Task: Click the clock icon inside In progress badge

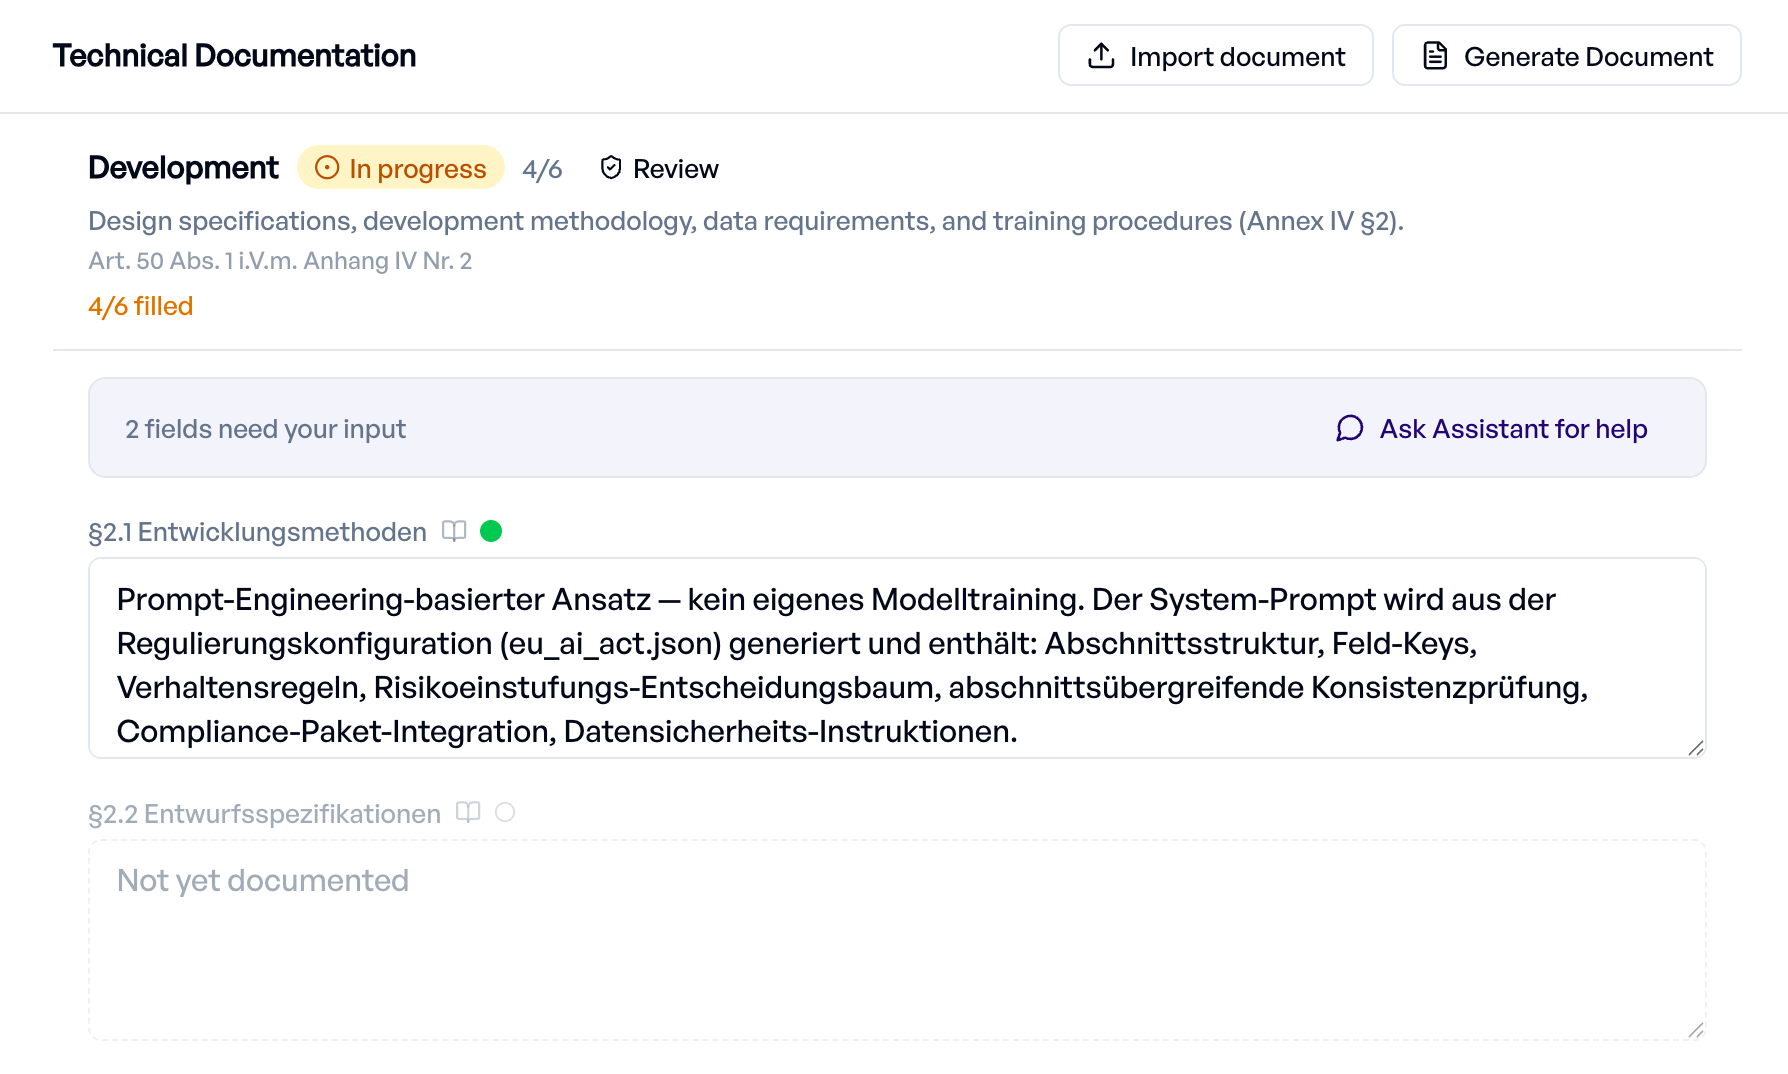Action: click(328, 168)
